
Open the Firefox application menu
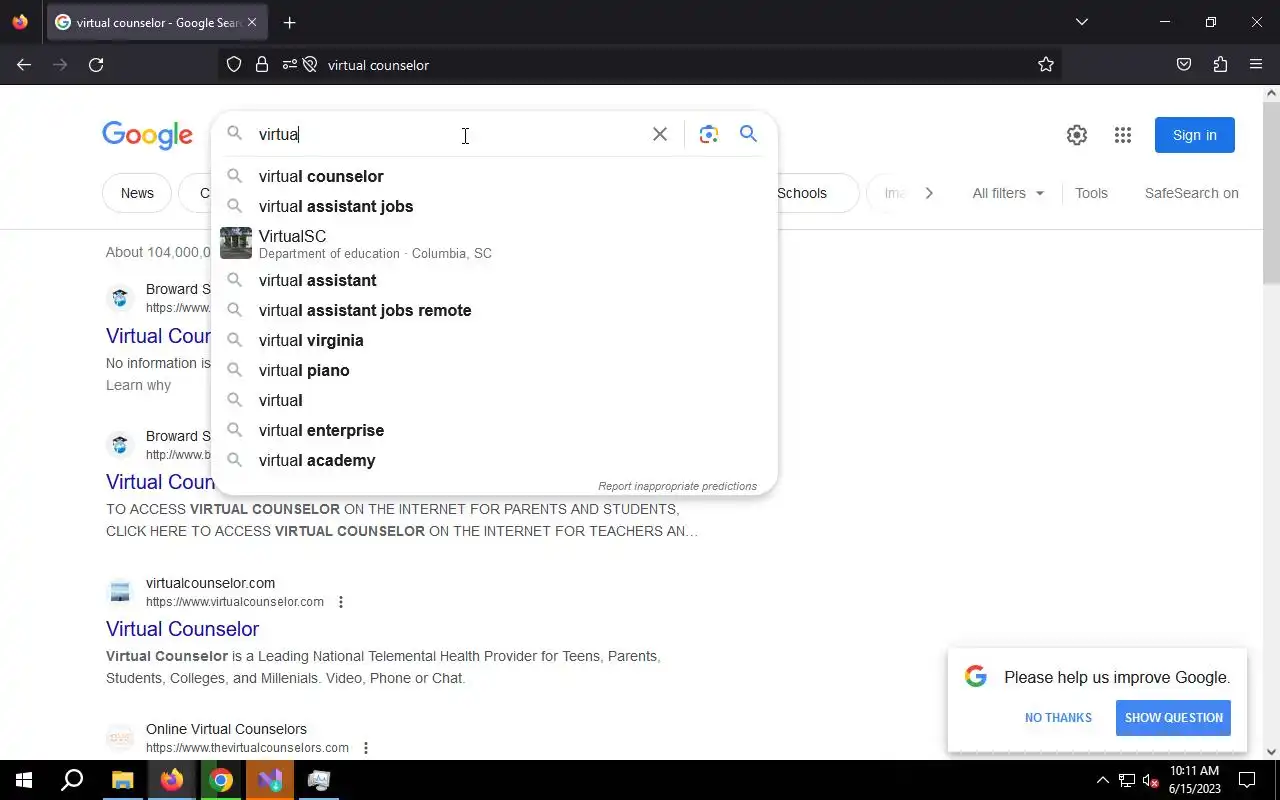point(1256,64)
